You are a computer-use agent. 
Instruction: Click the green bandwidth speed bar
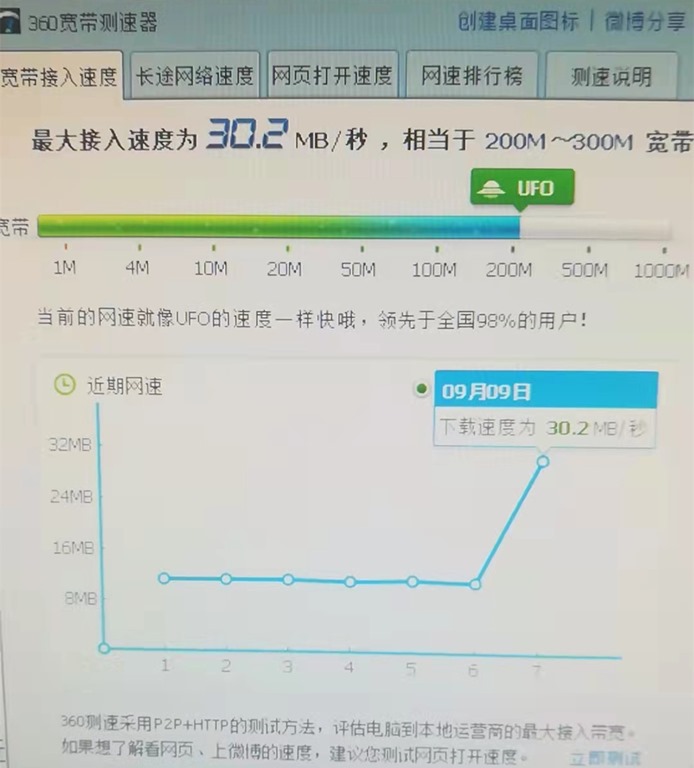coord(278,227)
